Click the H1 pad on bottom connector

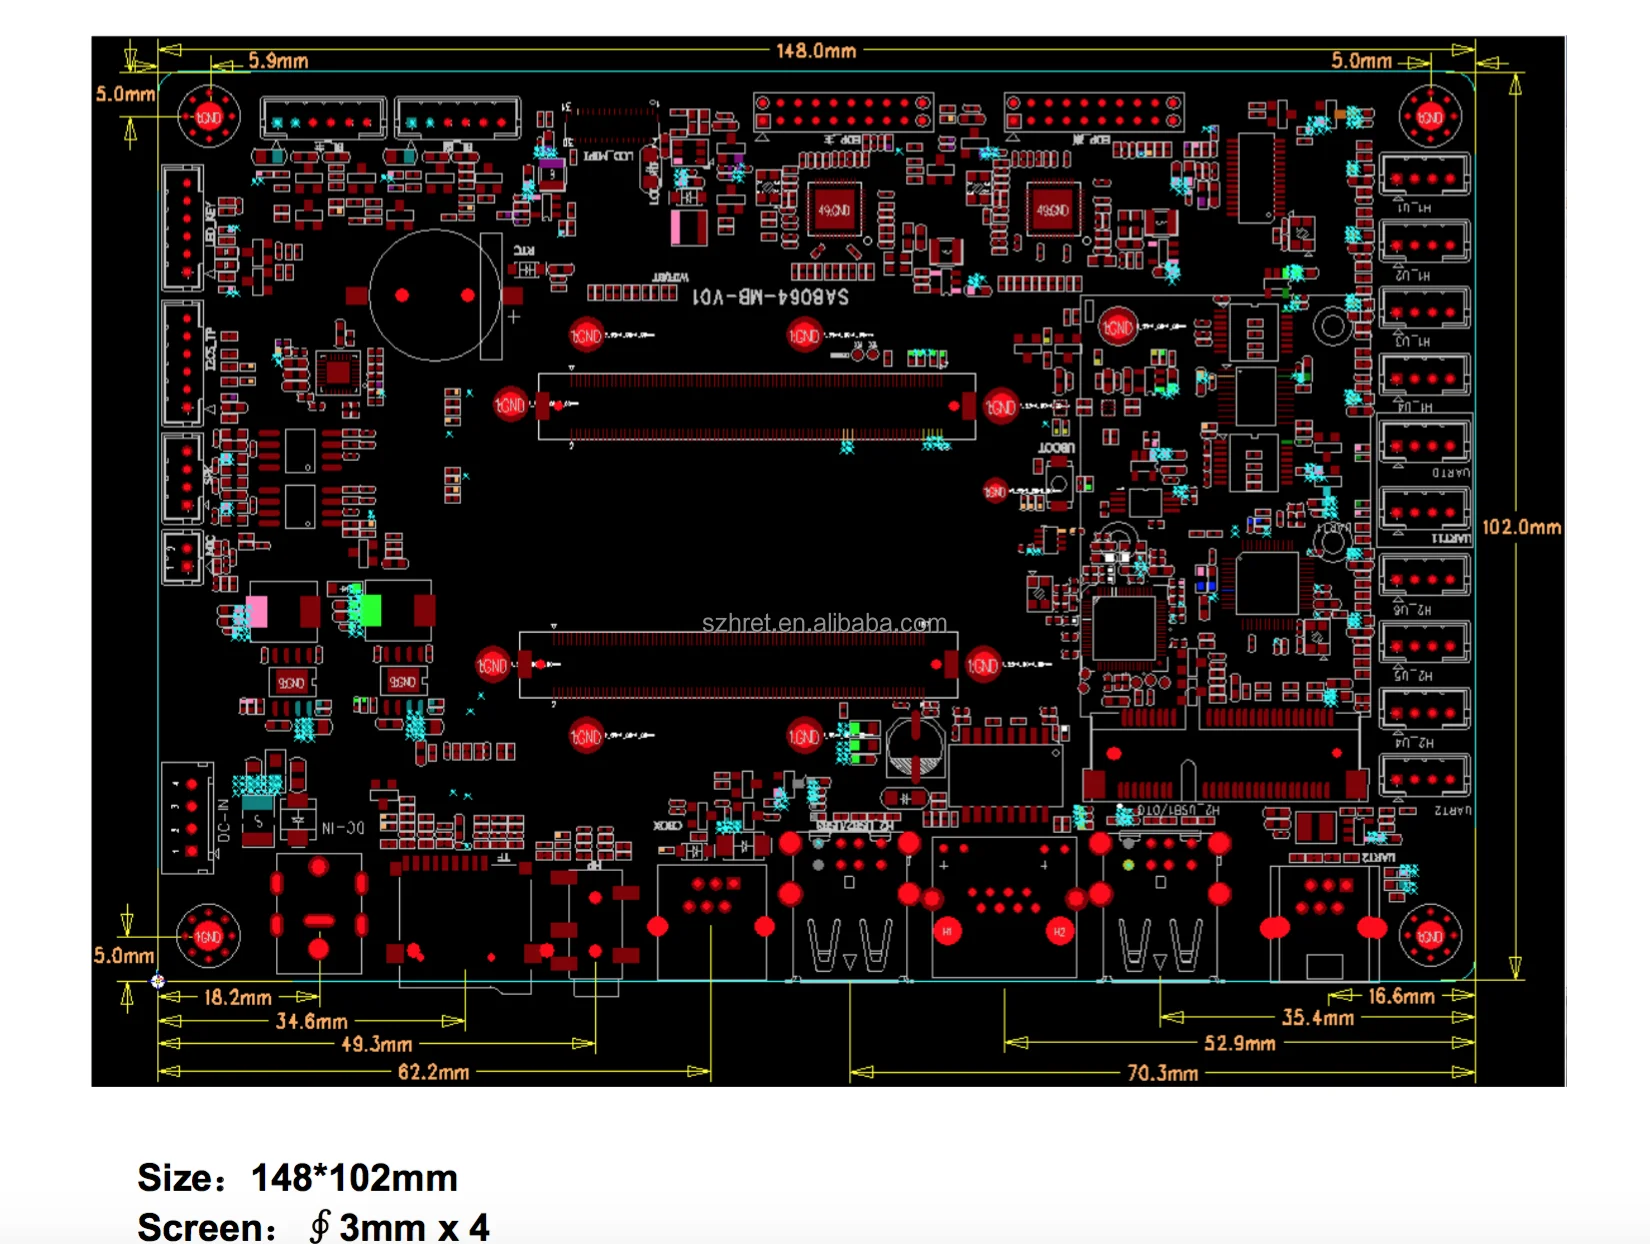(x=947, y=932)
